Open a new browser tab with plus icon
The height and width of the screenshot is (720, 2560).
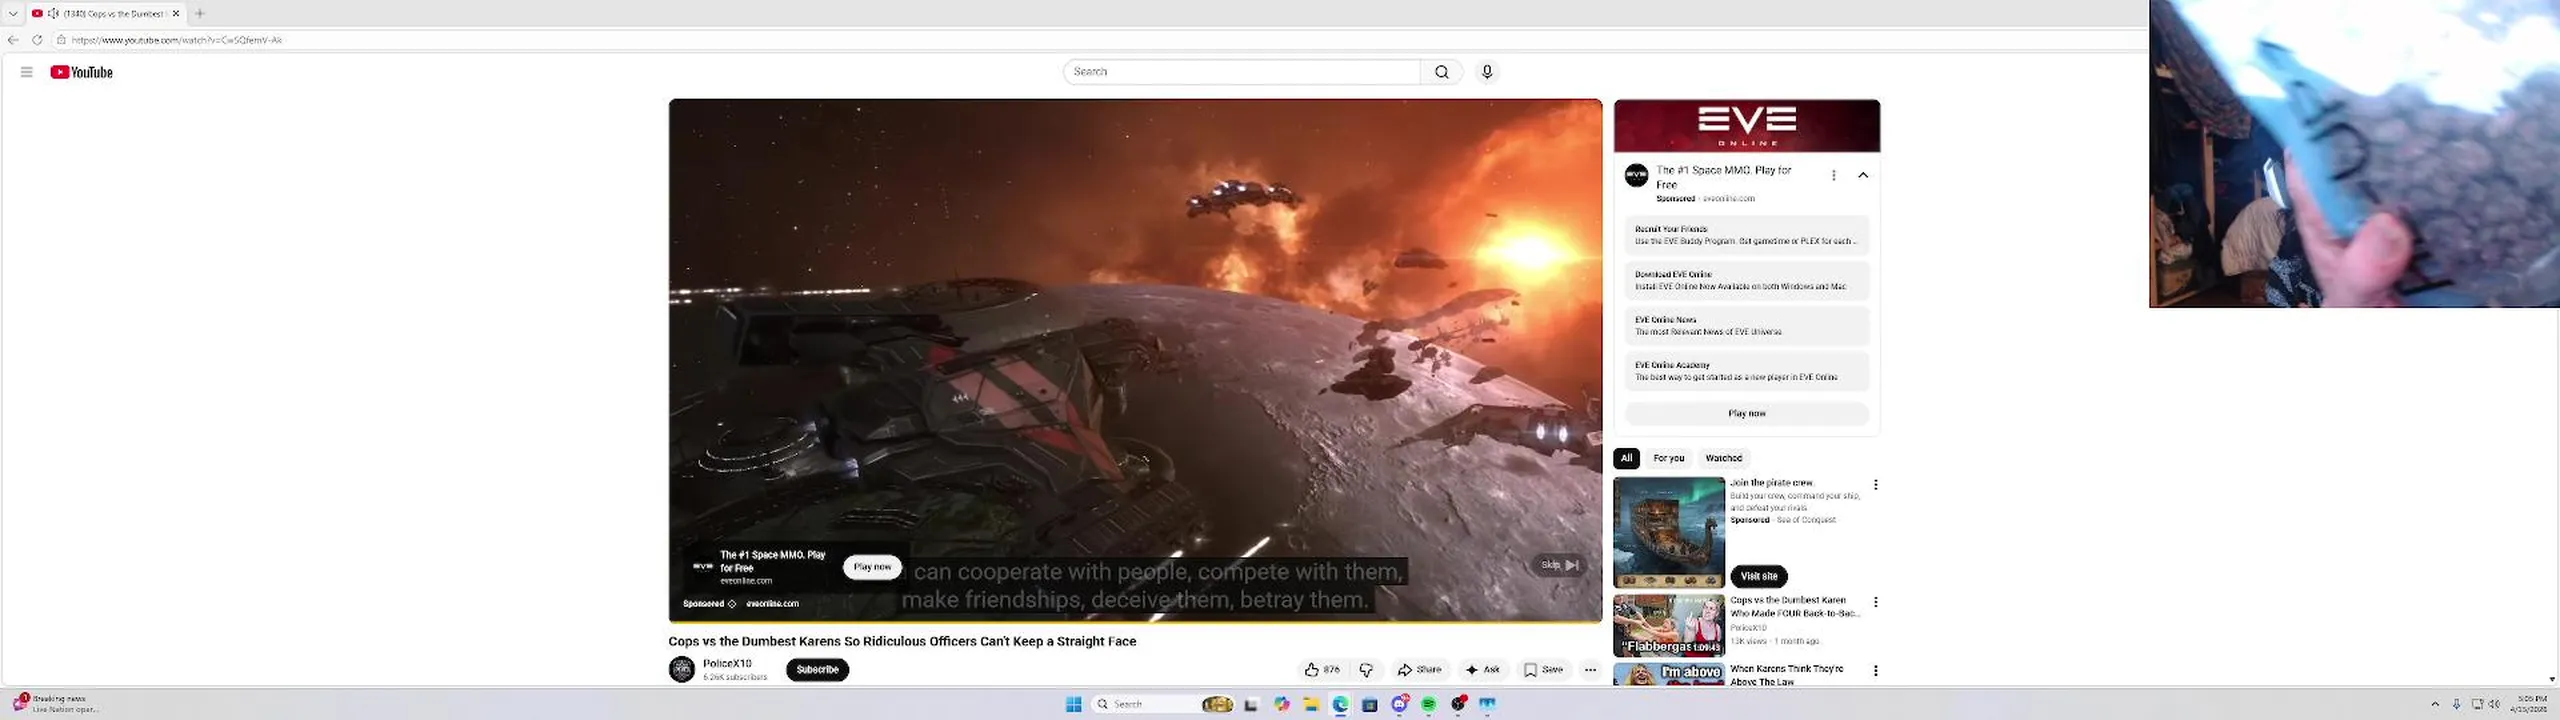200,13
